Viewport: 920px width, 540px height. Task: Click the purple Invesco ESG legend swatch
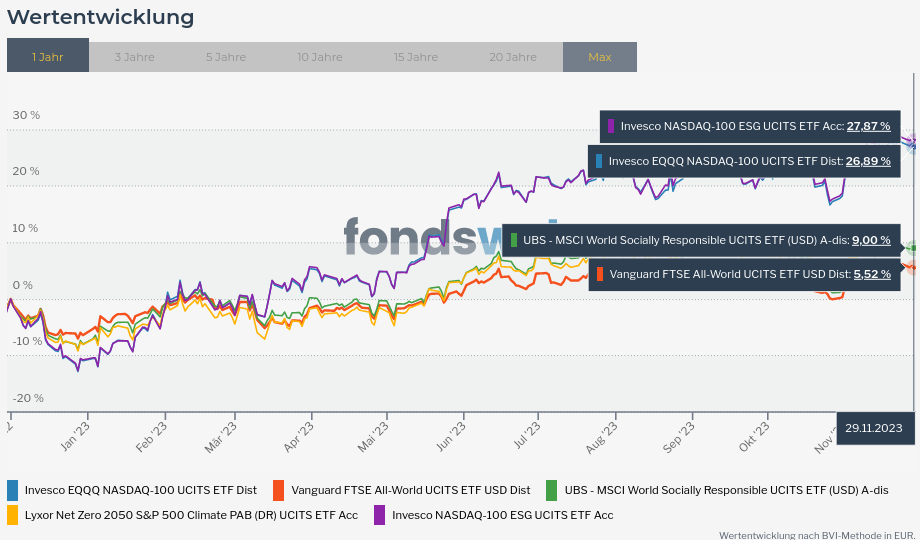pyautogui.click(x=380, y=515)
